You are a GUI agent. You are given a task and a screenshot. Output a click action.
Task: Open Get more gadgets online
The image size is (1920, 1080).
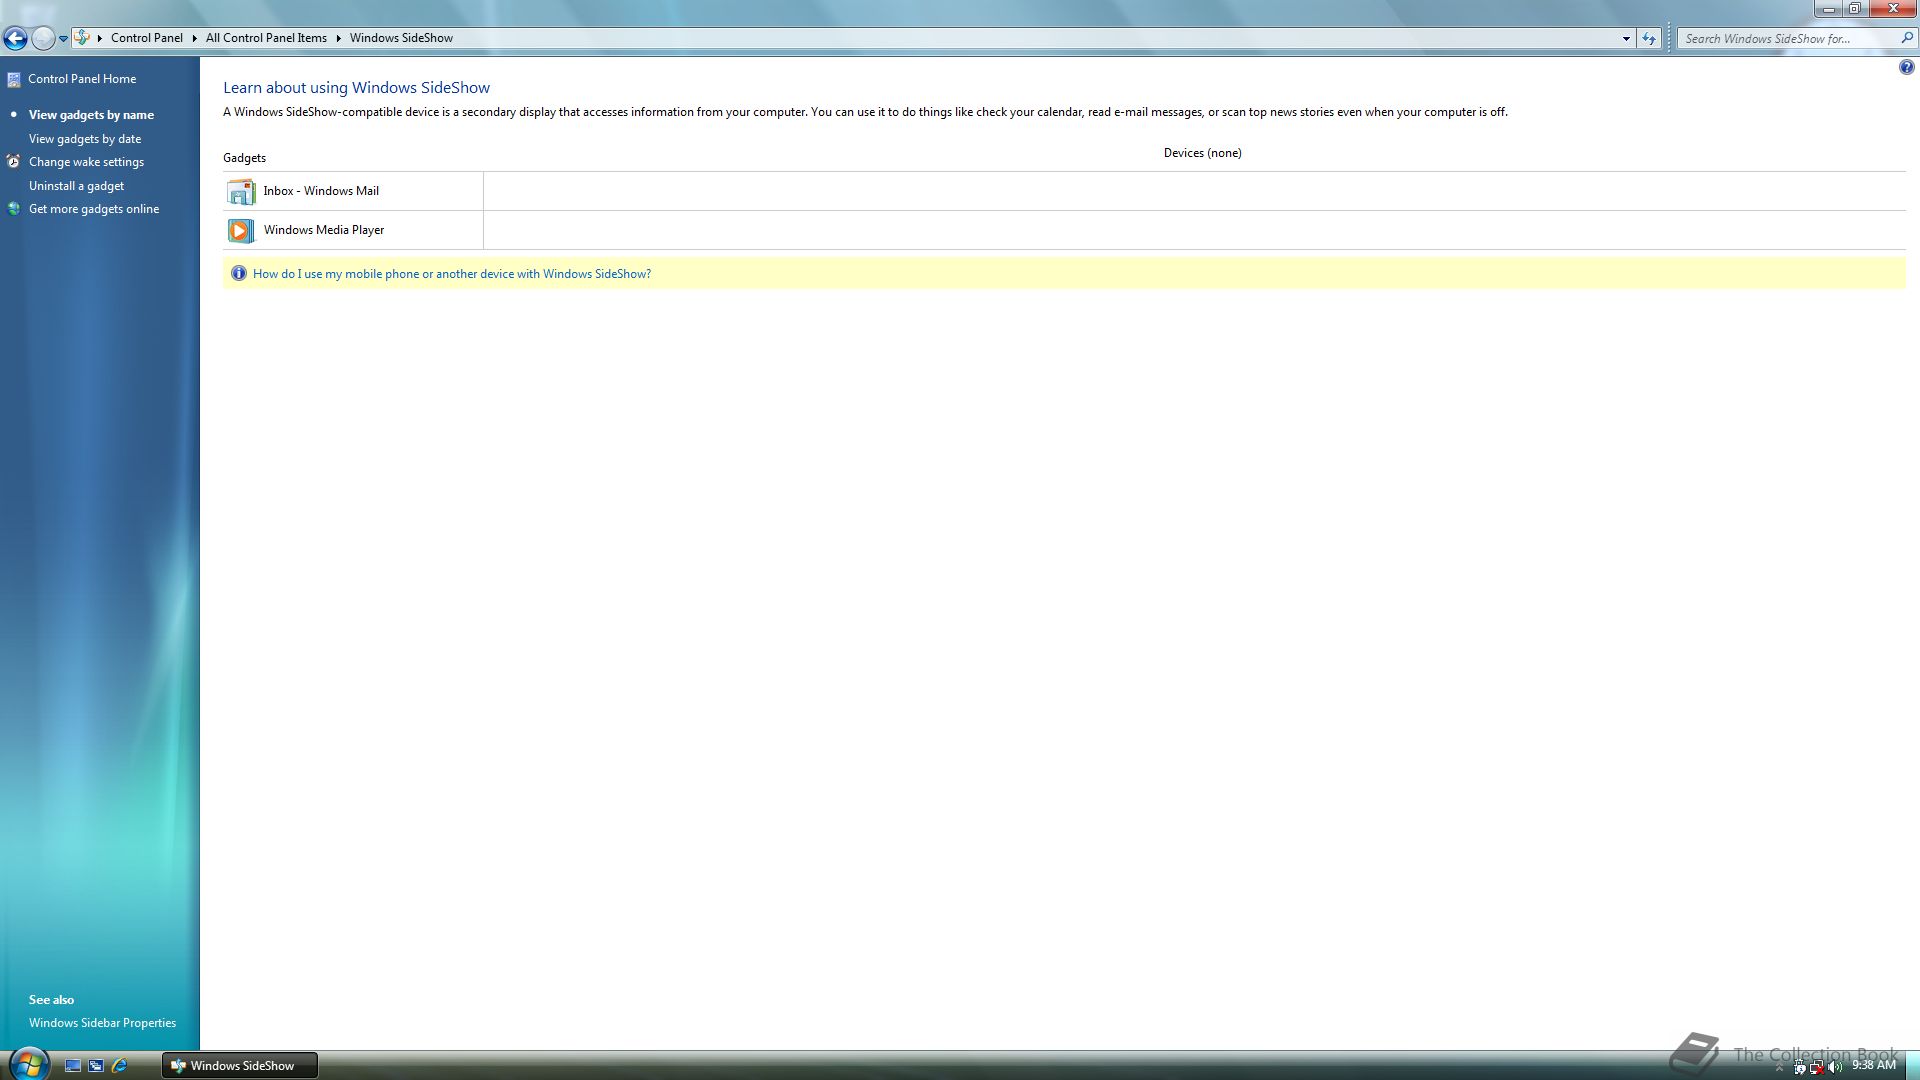coord(94,209)
